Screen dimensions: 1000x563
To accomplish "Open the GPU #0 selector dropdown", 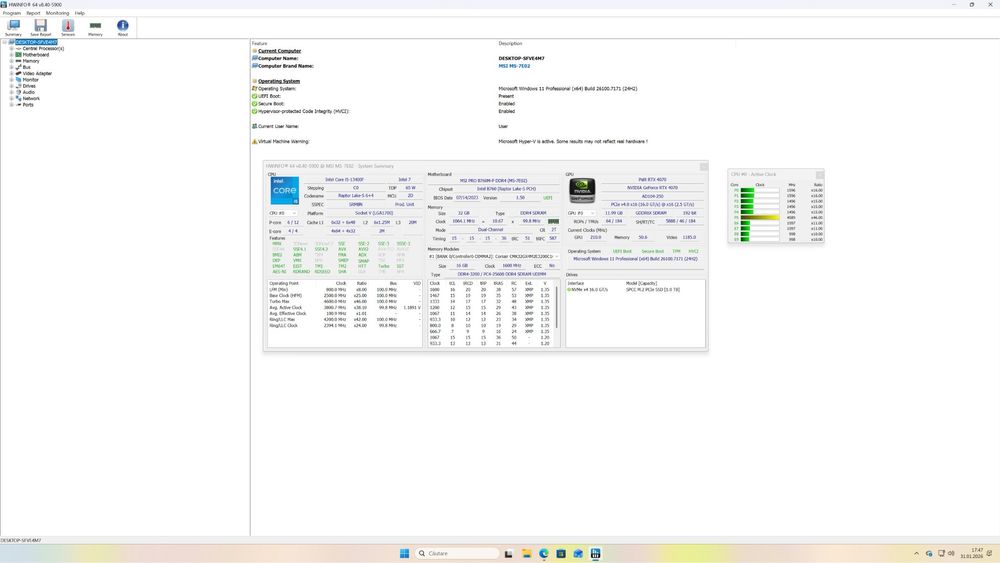I will pos(581,213).
